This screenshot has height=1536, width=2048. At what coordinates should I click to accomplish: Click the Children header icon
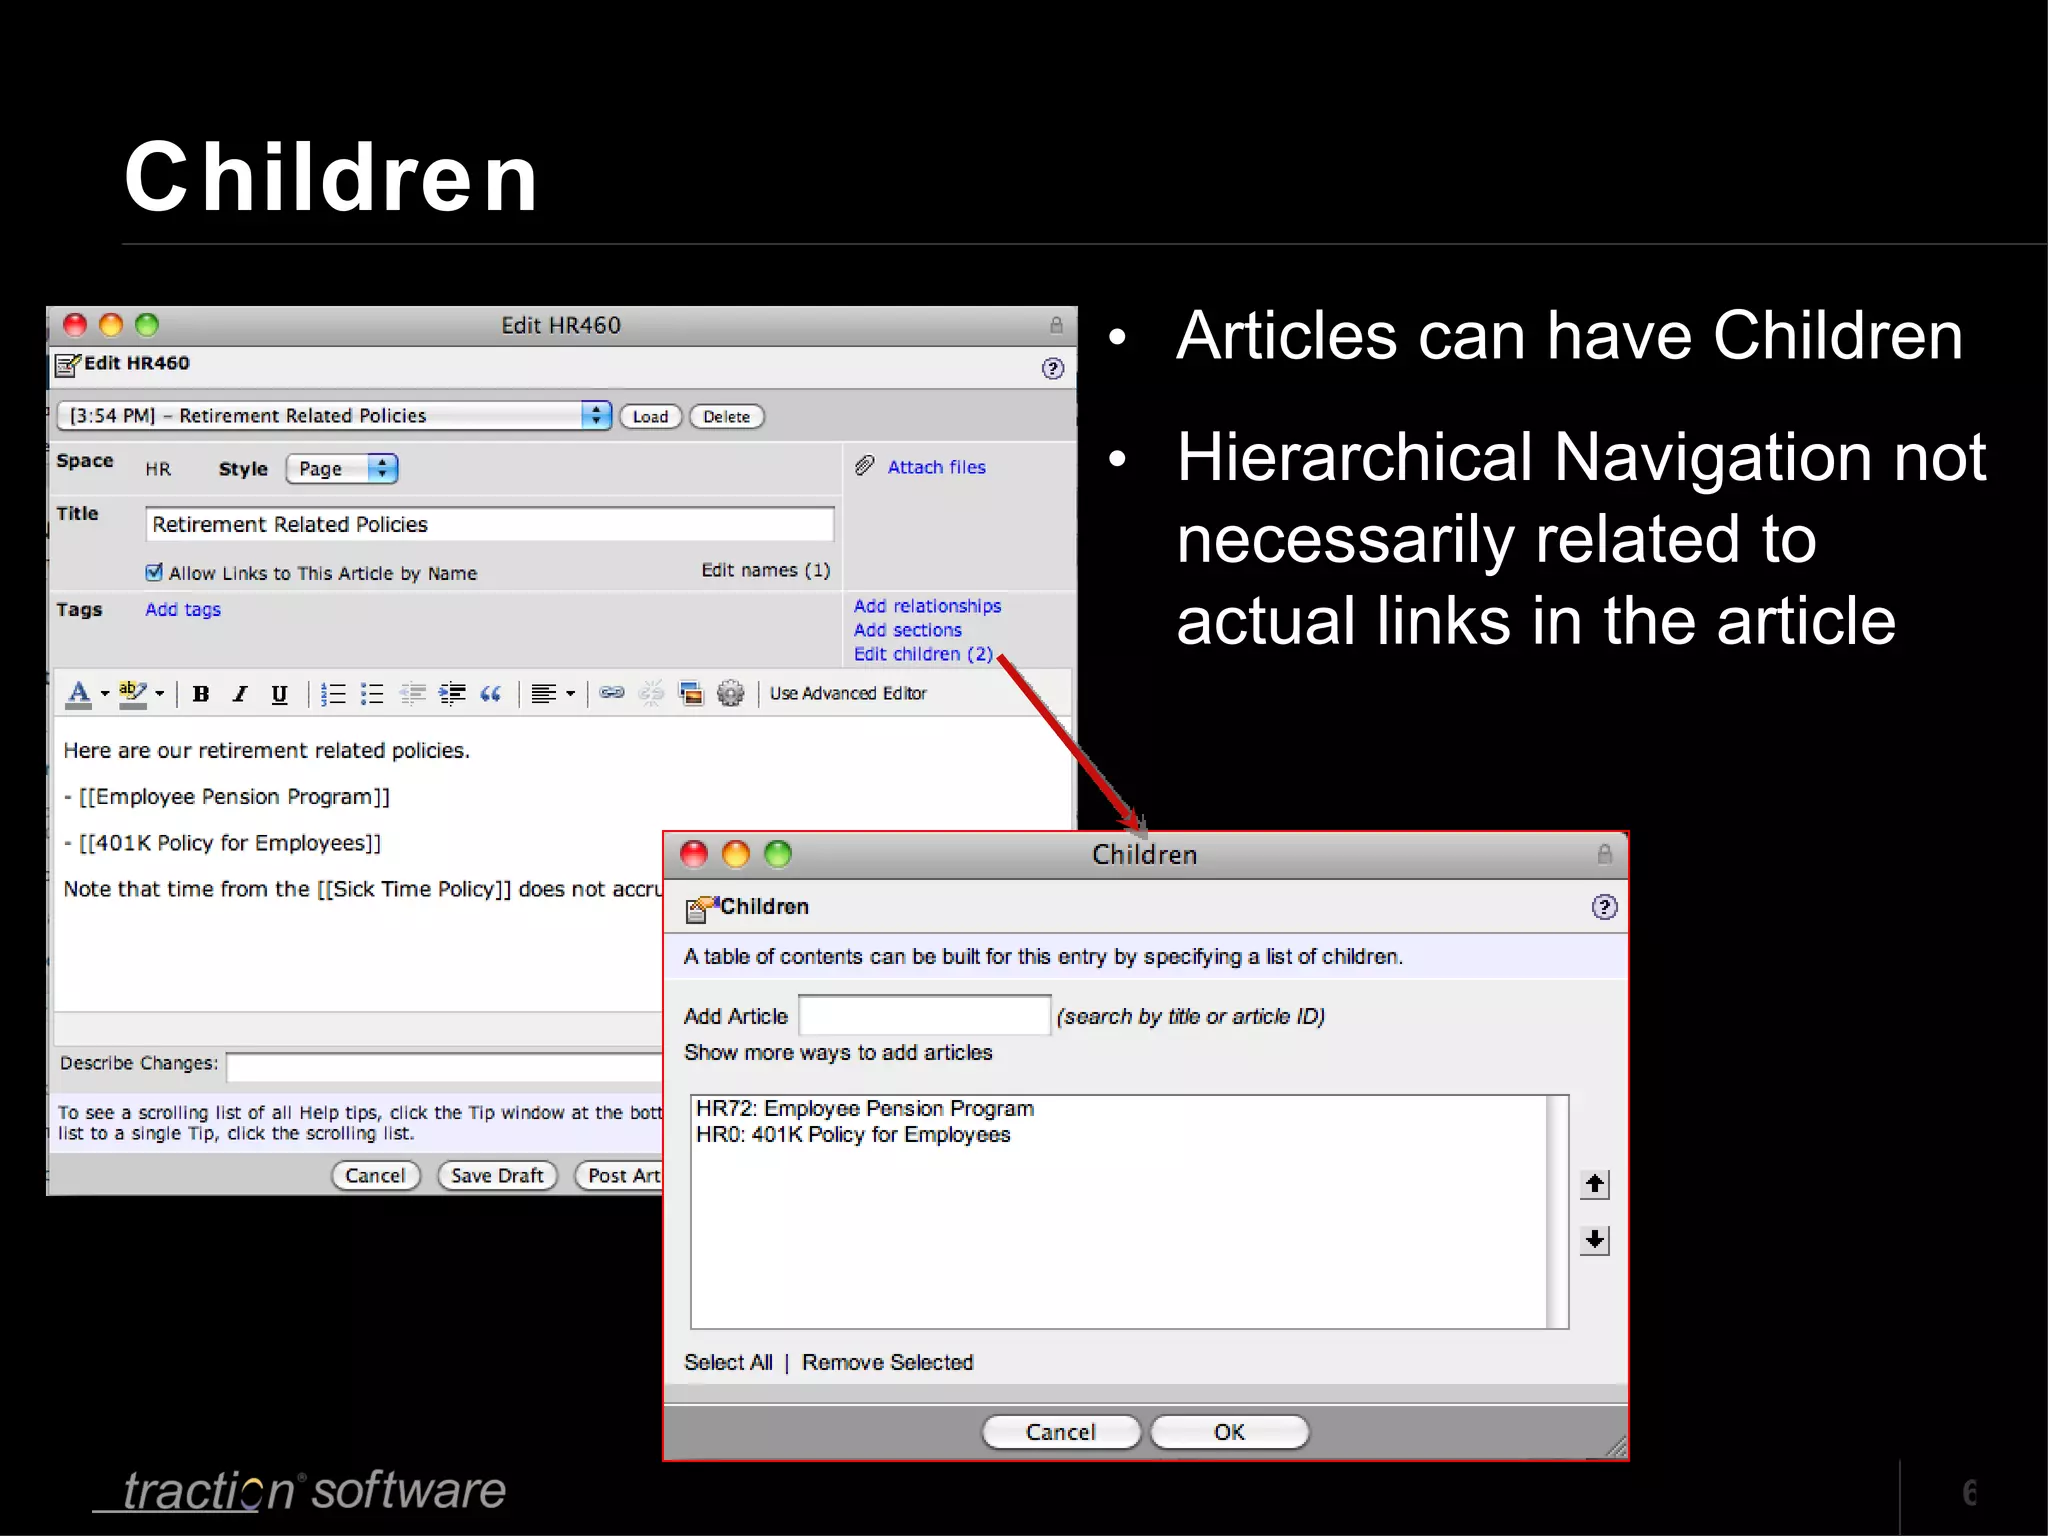click(x=701, y=908)
